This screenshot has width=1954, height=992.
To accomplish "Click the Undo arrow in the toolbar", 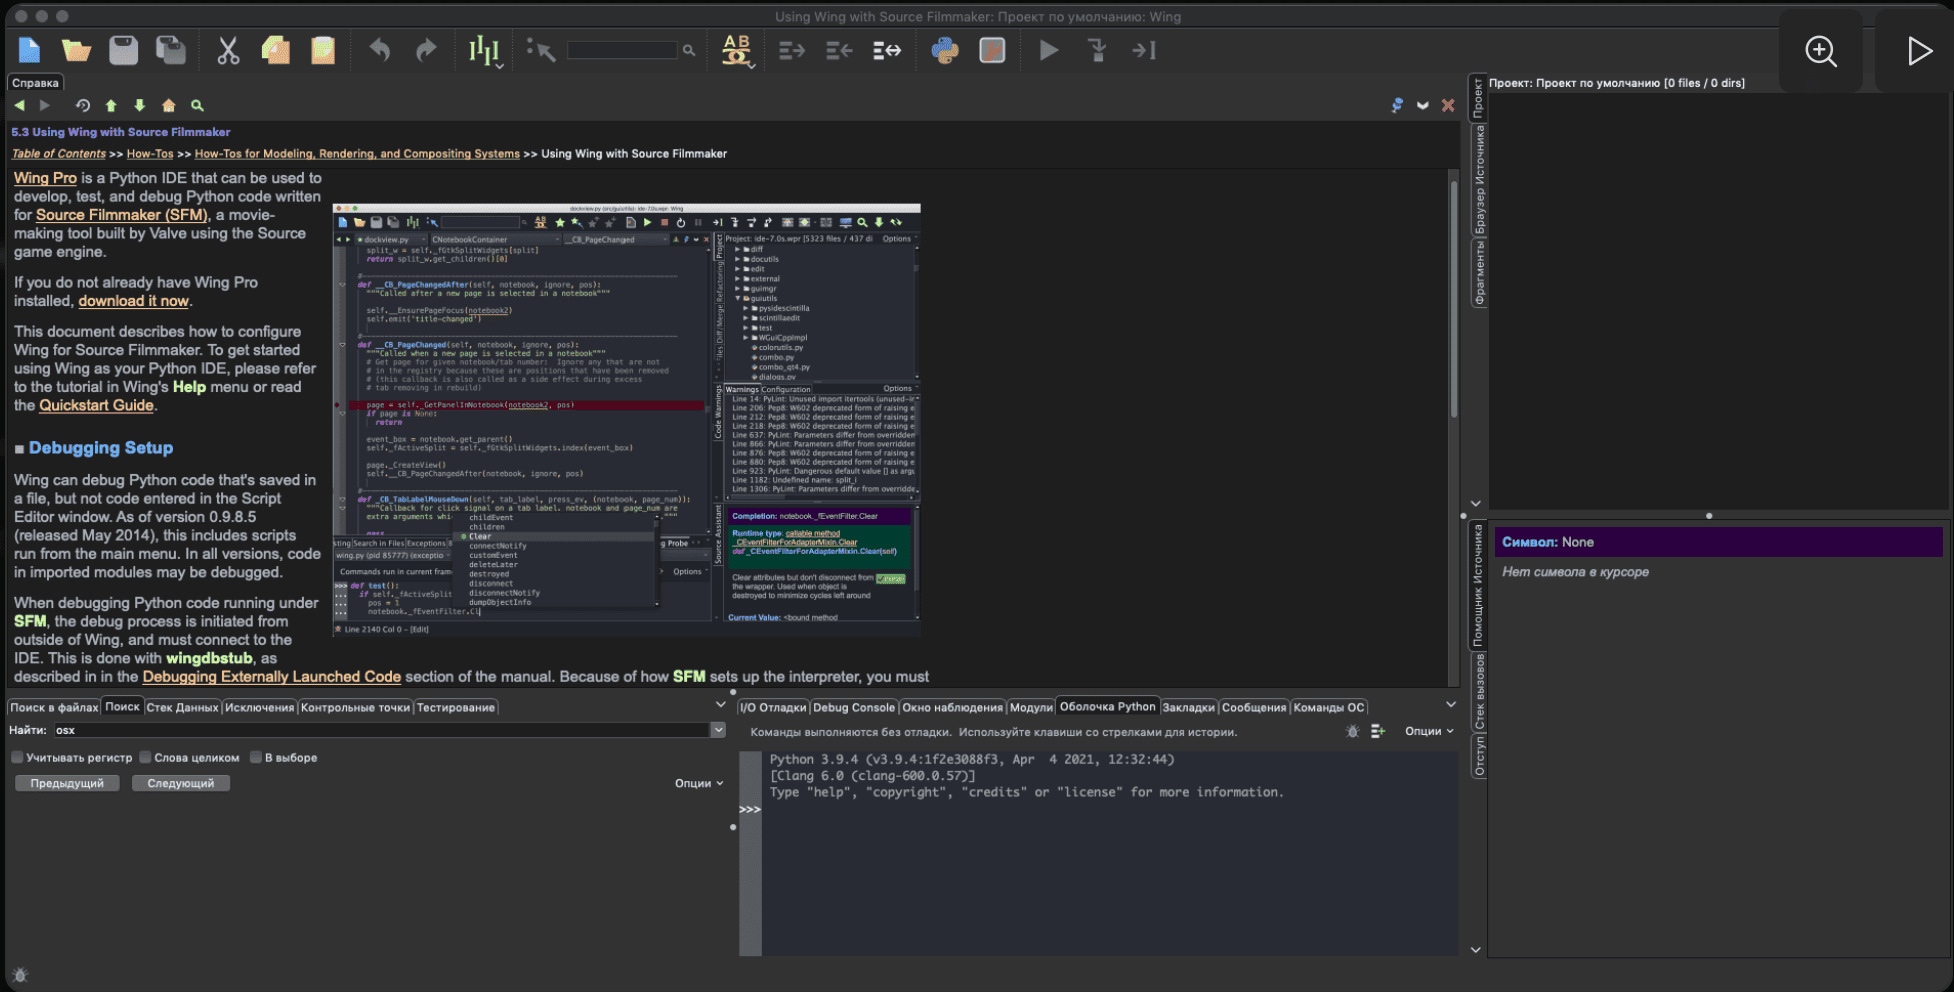I will 380,50.
